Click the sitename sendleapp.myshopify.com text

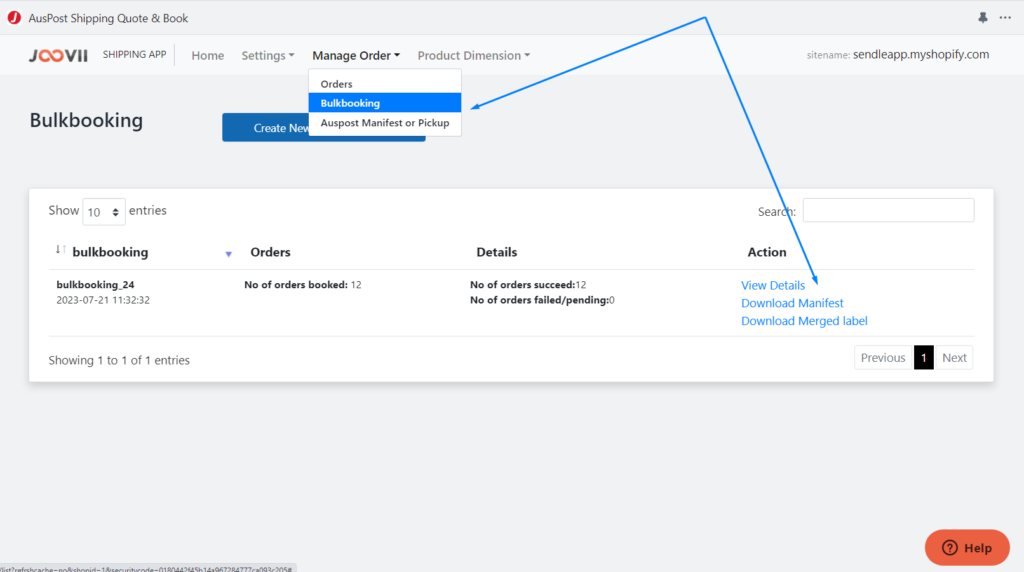click(897, 55)
